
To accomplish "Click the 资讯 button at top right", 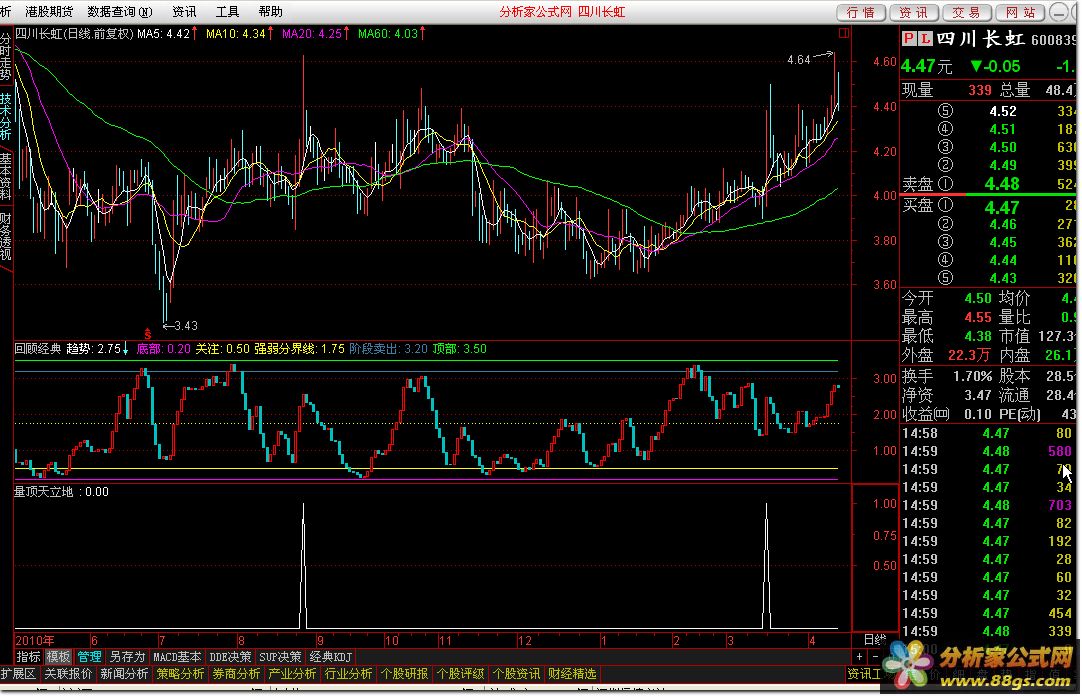I will click(914, 12).
